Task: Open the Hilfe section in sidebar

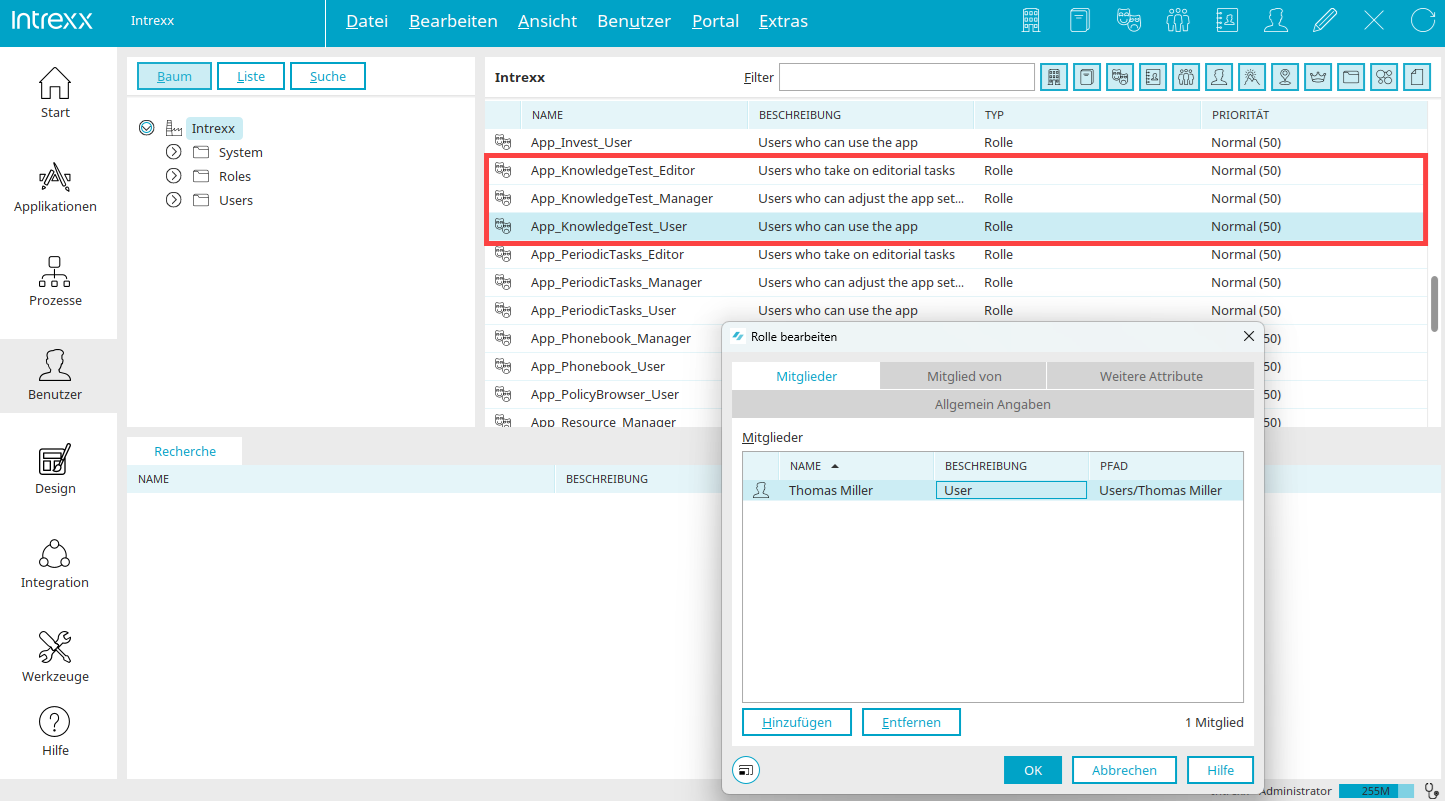Action: coord(55,731)
